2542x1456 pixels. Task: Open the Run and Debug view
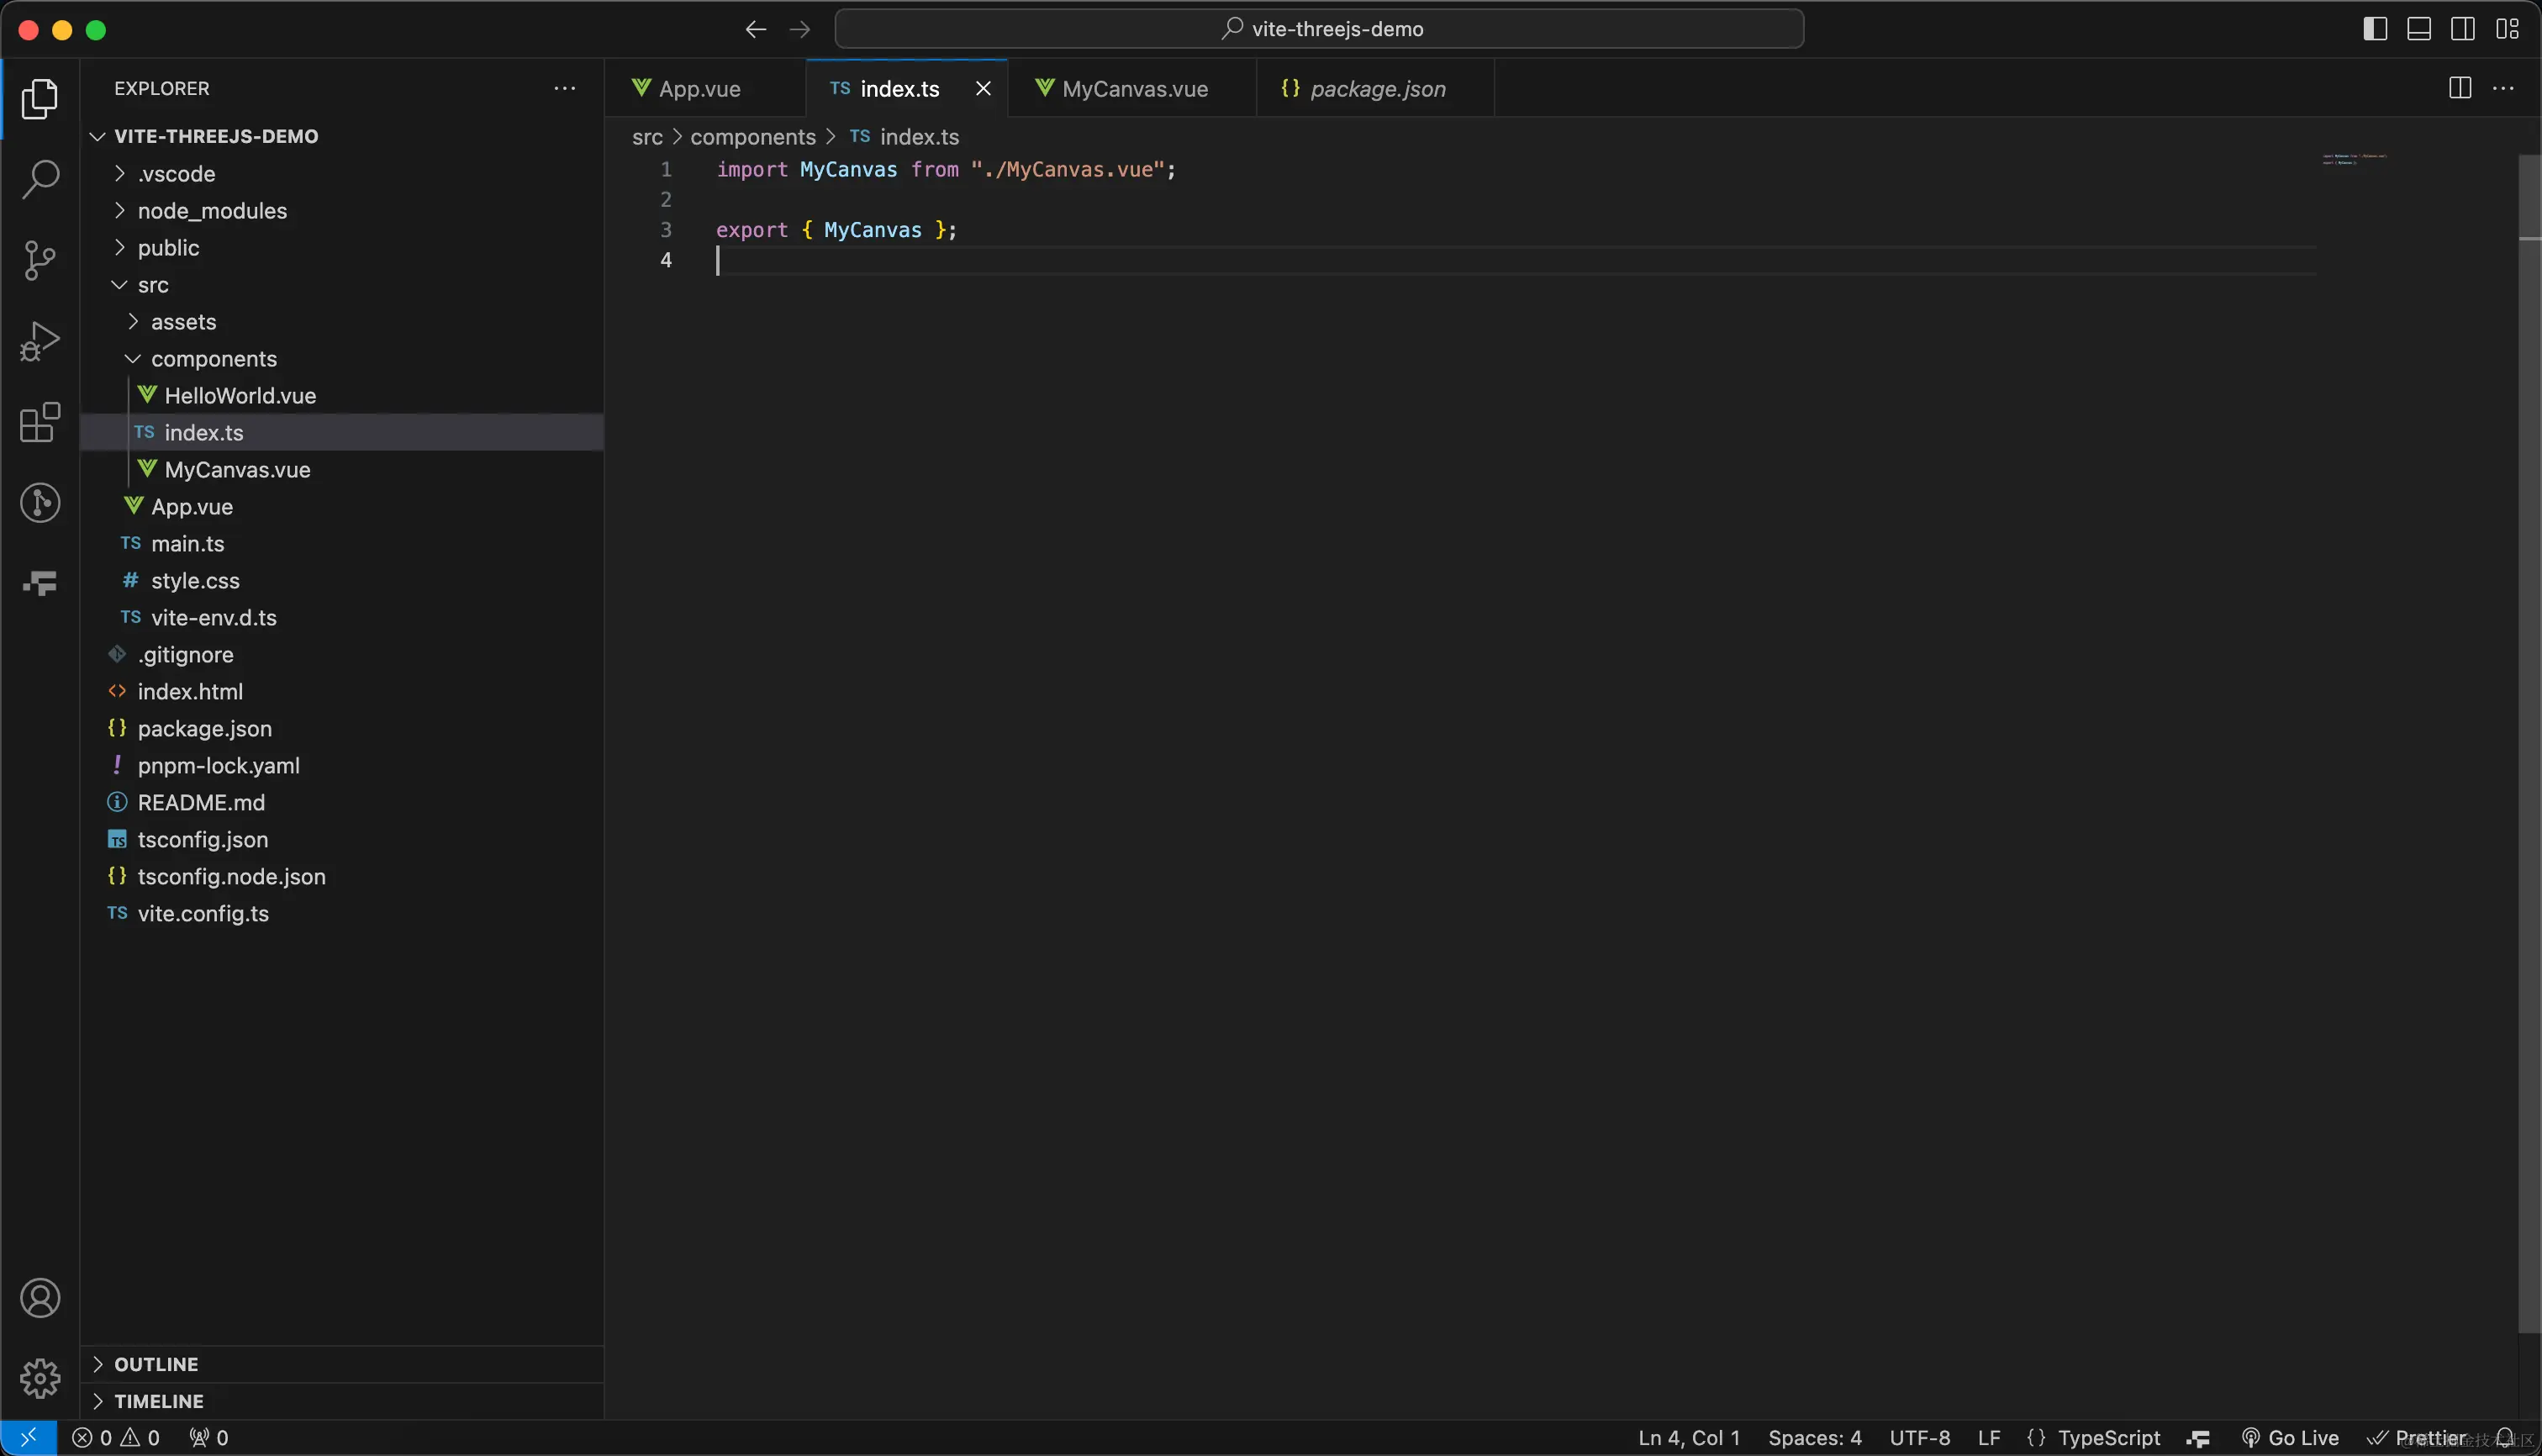click(40, 341)
